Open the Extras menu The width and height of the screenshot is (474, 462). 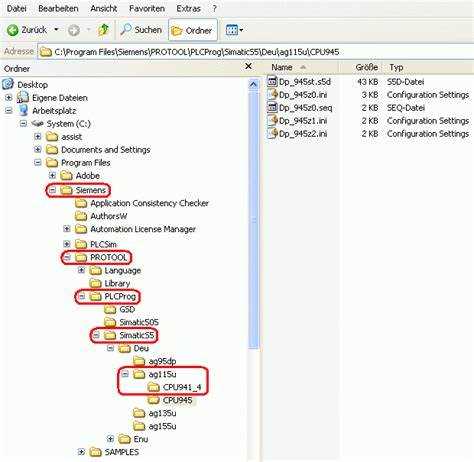[188, 8]
